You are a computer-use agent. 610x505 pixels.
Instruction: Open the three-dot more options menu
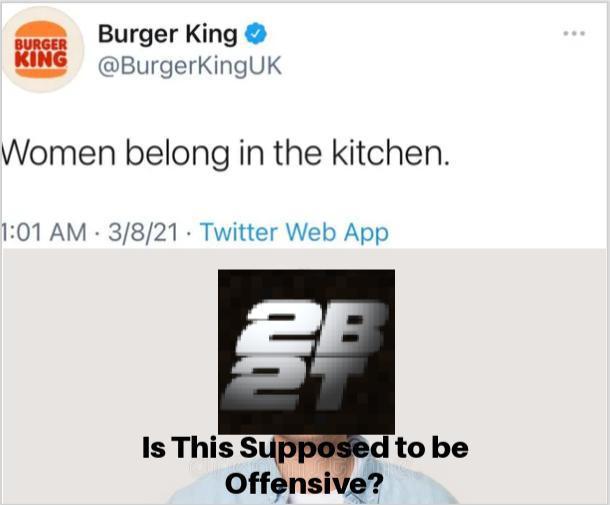(574, 33)
